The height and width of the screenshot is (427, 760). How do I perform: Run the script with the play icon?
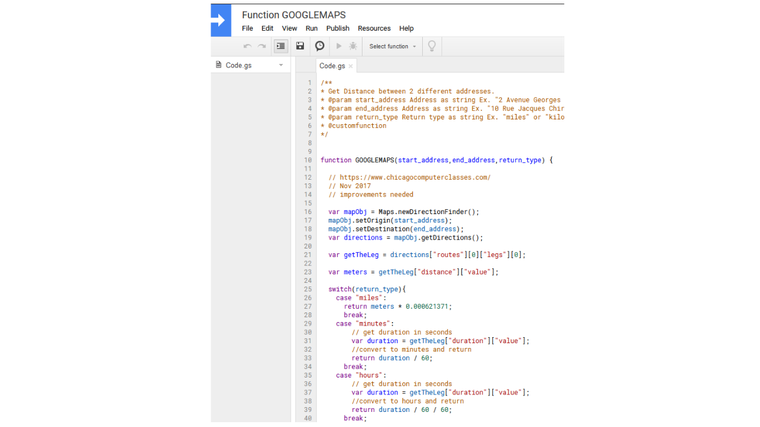pyautogui.click(x=339, y=46)
